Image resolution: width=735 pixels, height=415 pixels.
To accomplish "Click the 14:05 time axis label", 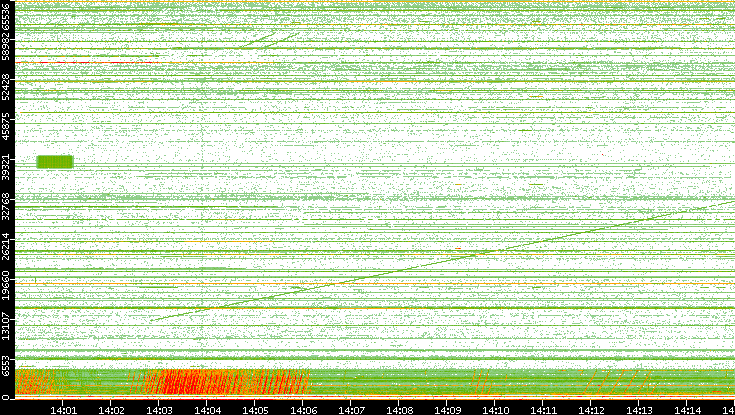I will coord(255,410).
